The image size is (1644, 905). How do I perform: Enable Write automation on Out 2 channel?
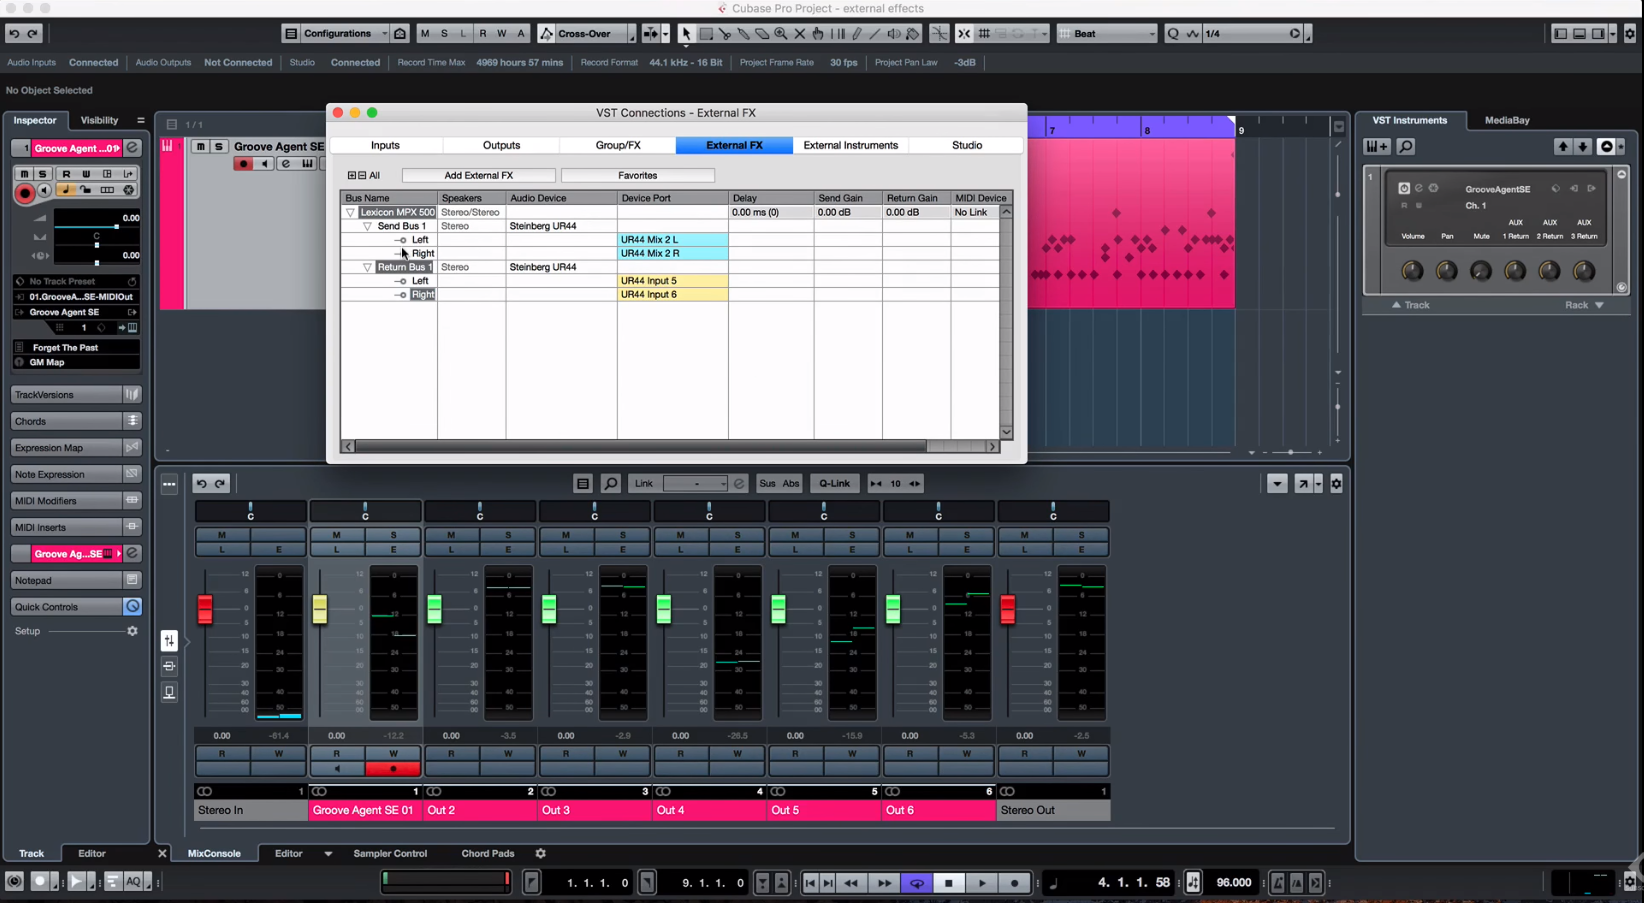click(508, 755)
